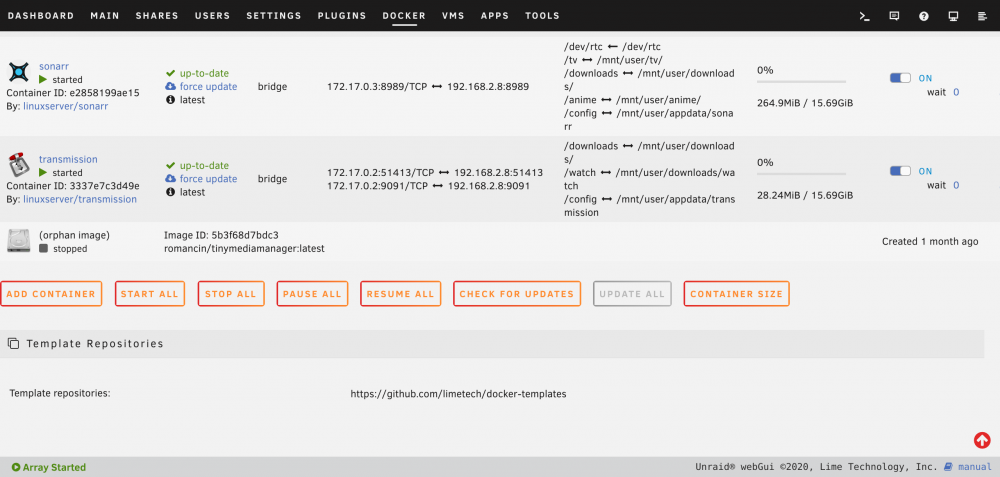Viewport: 1000px width, 477px height.
Task: Click the Start All button
Action: (x=150, y=294)
